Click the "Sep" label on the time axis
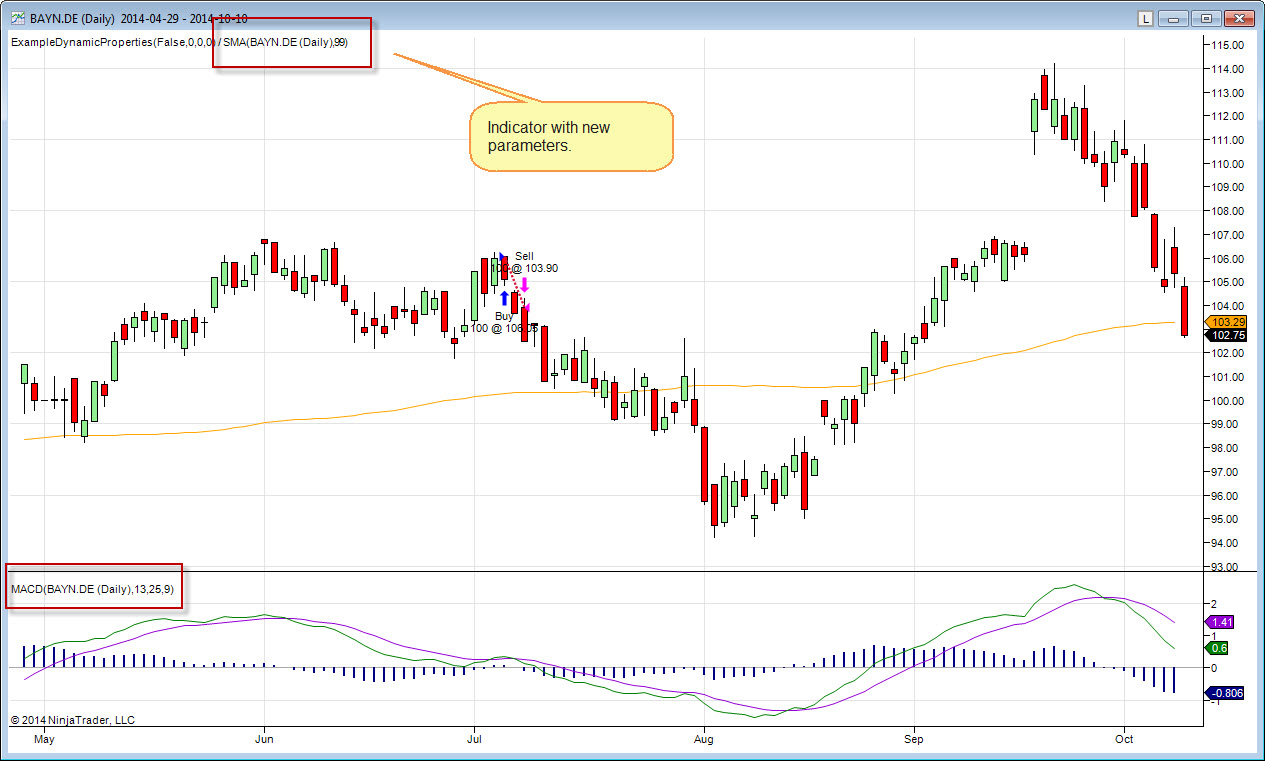Screen dimensions: 1265x761 point(913,742)
